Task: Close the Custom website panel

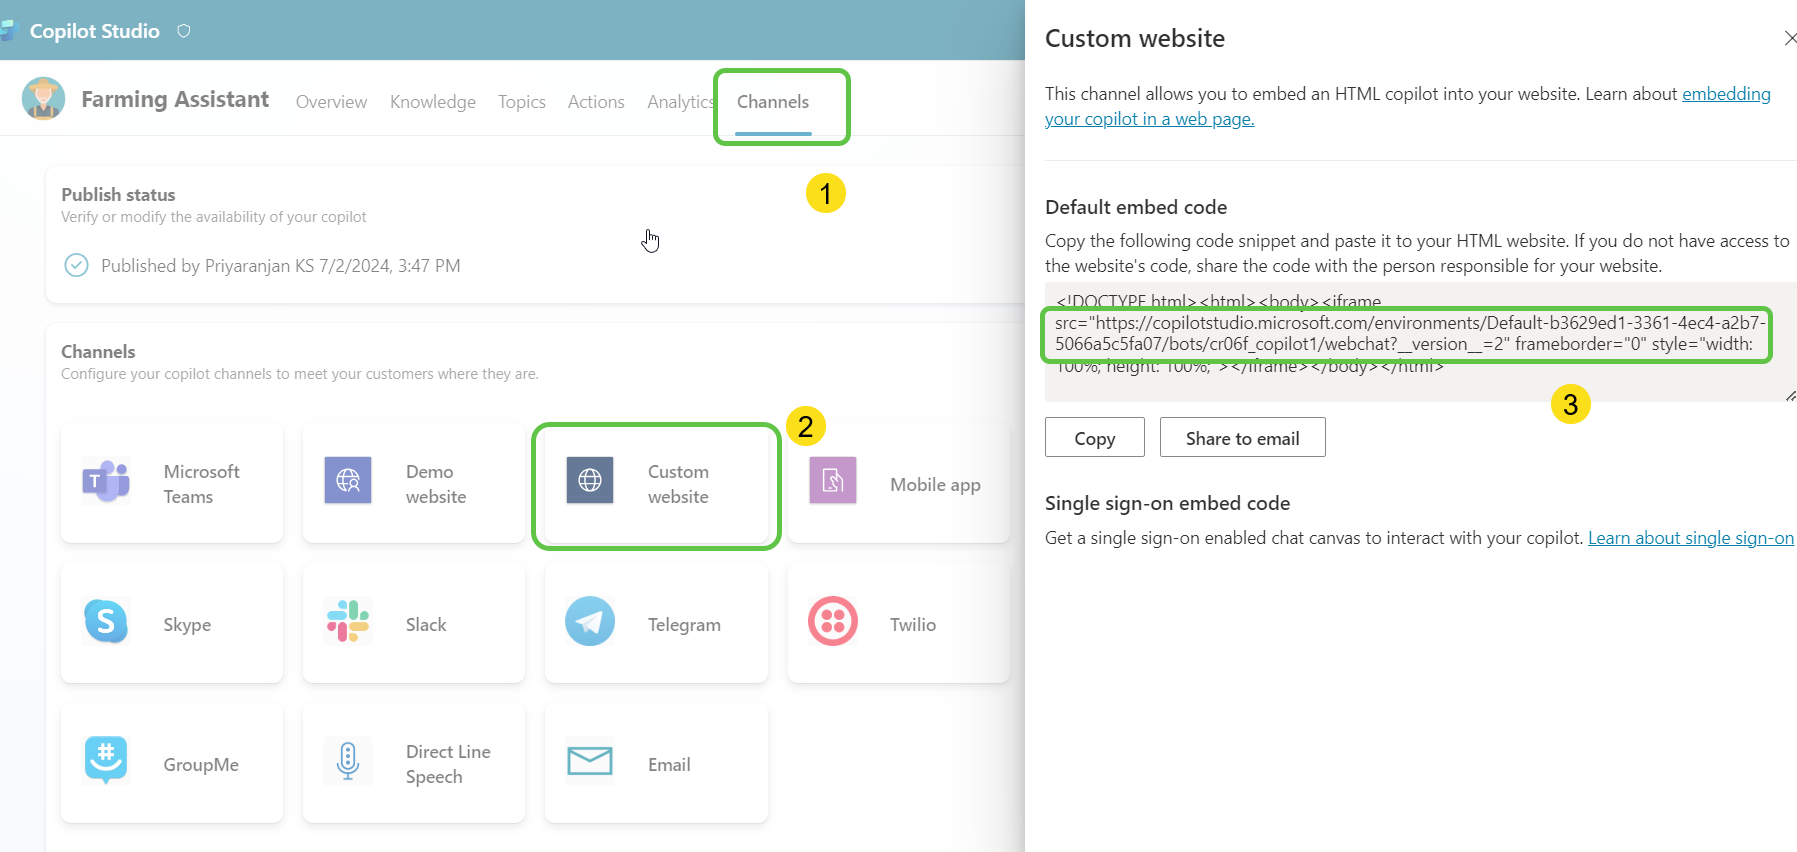Action: coord(1790,38)
